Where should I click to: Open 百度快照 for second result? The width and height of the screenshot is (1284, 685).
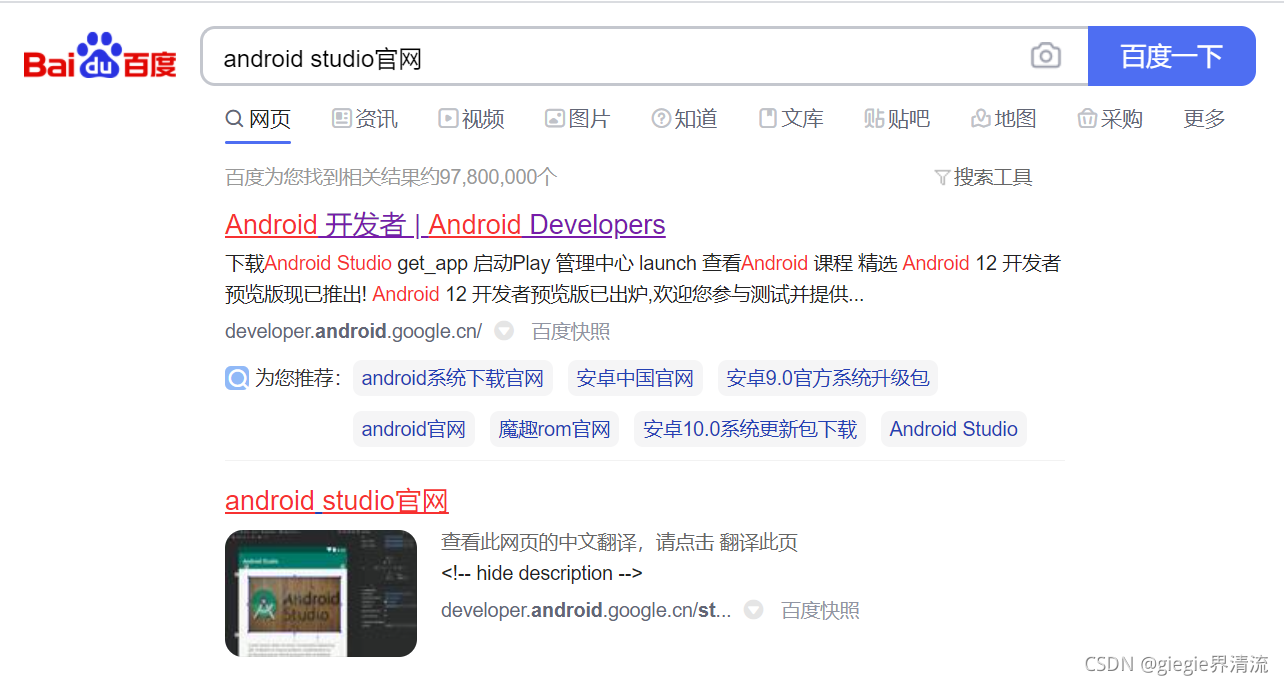coord(820,610)
